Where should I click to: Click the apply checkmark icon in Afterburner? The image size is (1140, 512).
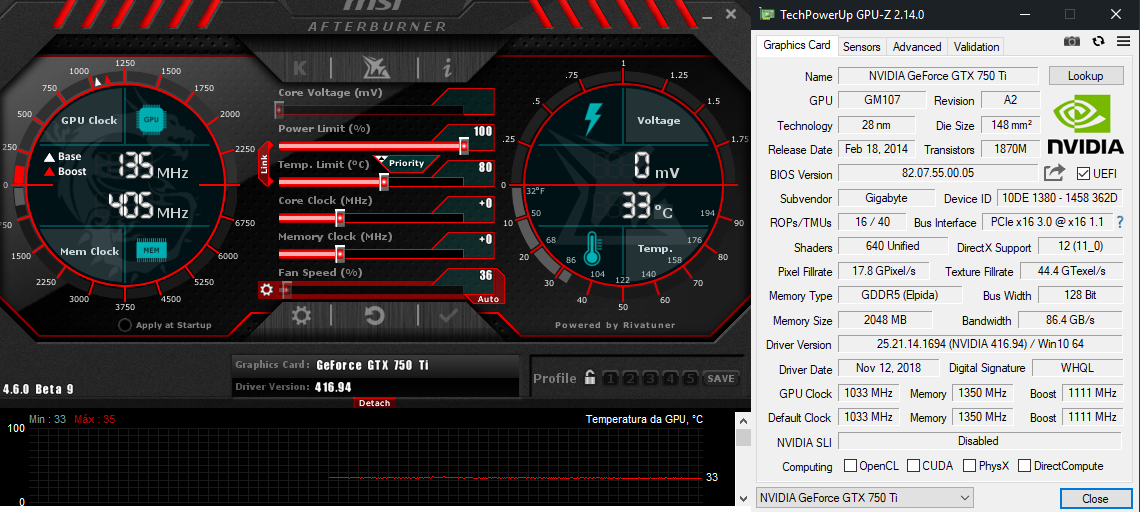(448, 316)
